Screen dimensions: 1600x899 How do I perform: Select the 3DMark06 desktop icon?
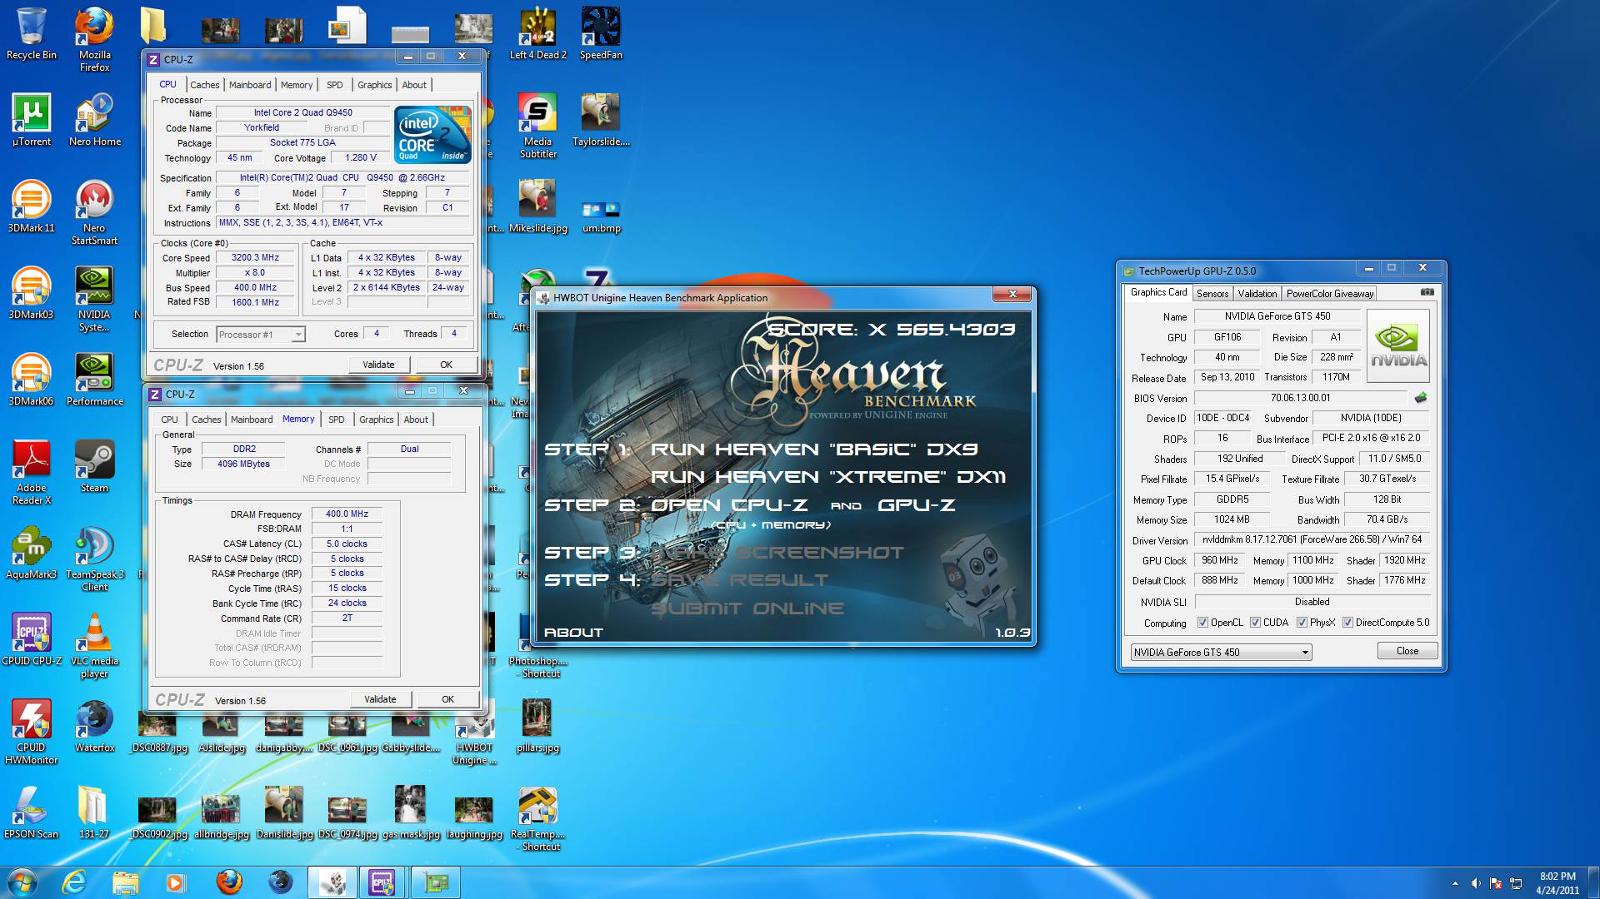(x=31, y=379)
